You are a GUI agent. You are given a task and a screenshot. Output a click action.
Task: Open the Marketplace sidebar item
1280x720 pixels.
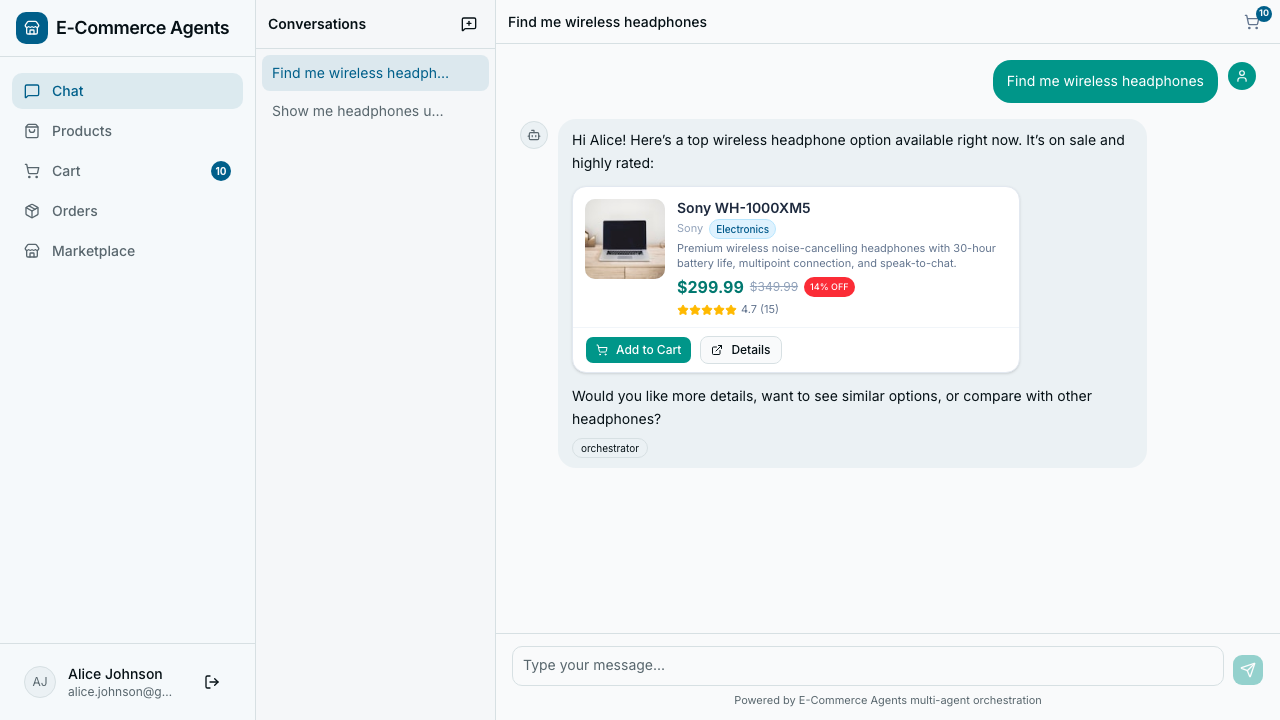click(x=127, y=251)
